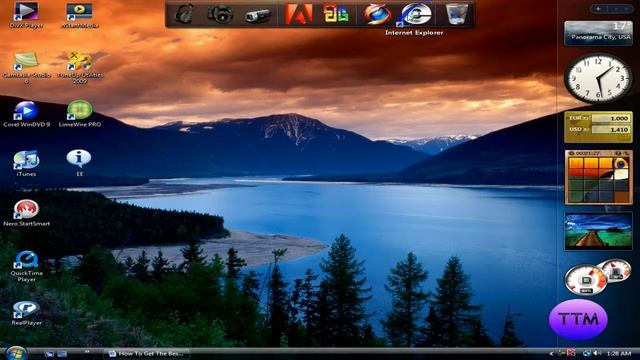
Task: Expand the Quick Launch overflow chevron
Action: tap(87, 351)
